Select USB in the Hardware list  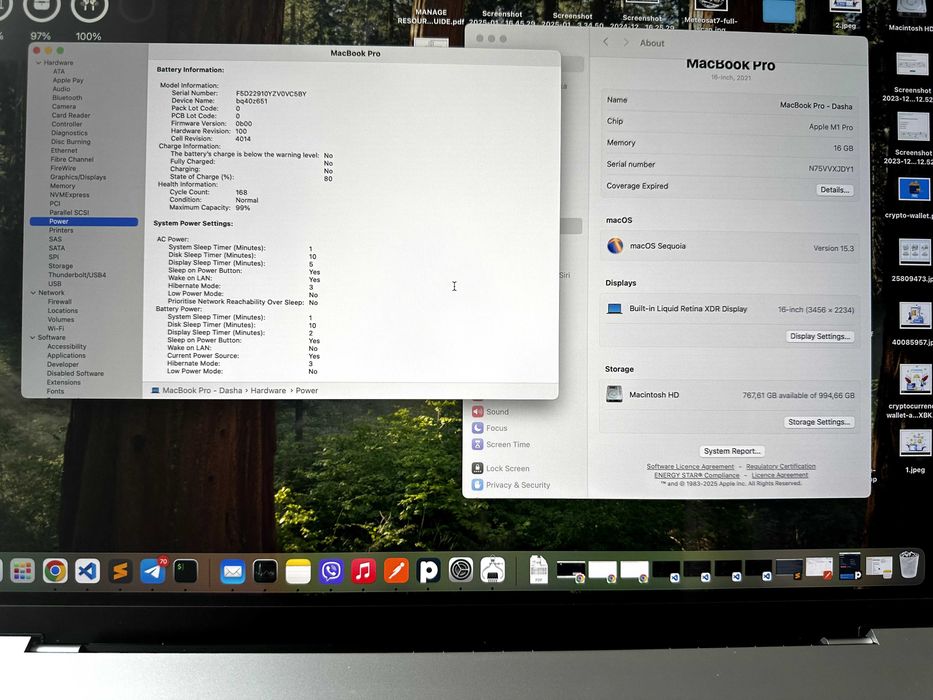(x=55, y=284)
